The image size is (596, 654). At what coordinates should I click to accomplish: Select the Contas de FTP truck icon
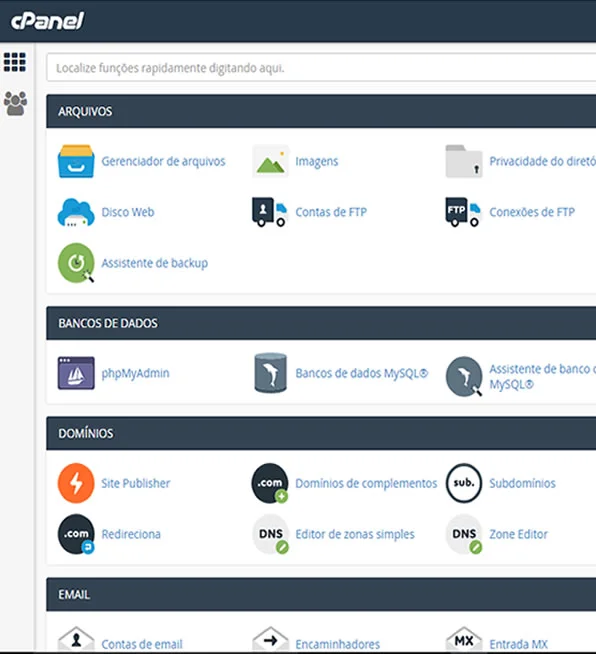pos(270,212)
